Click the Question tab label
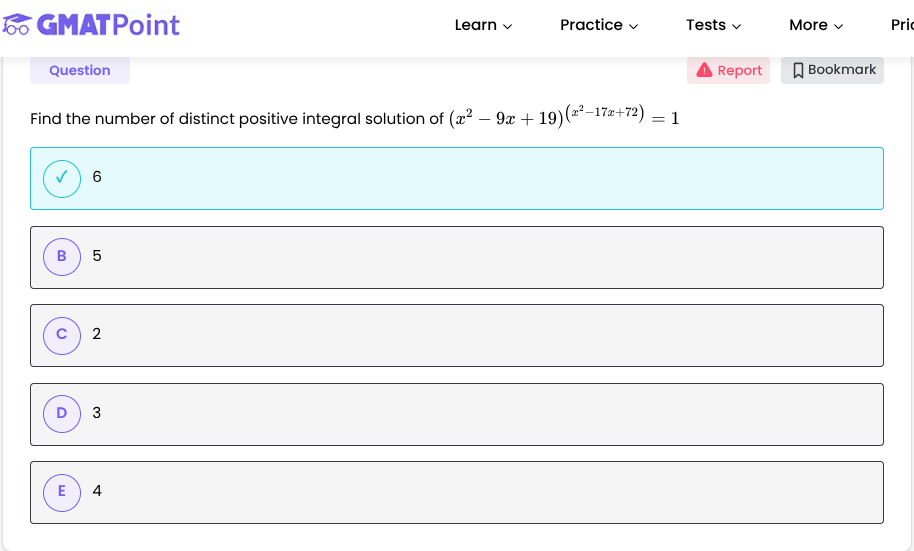The image size is (914, 551). [80, 70]
